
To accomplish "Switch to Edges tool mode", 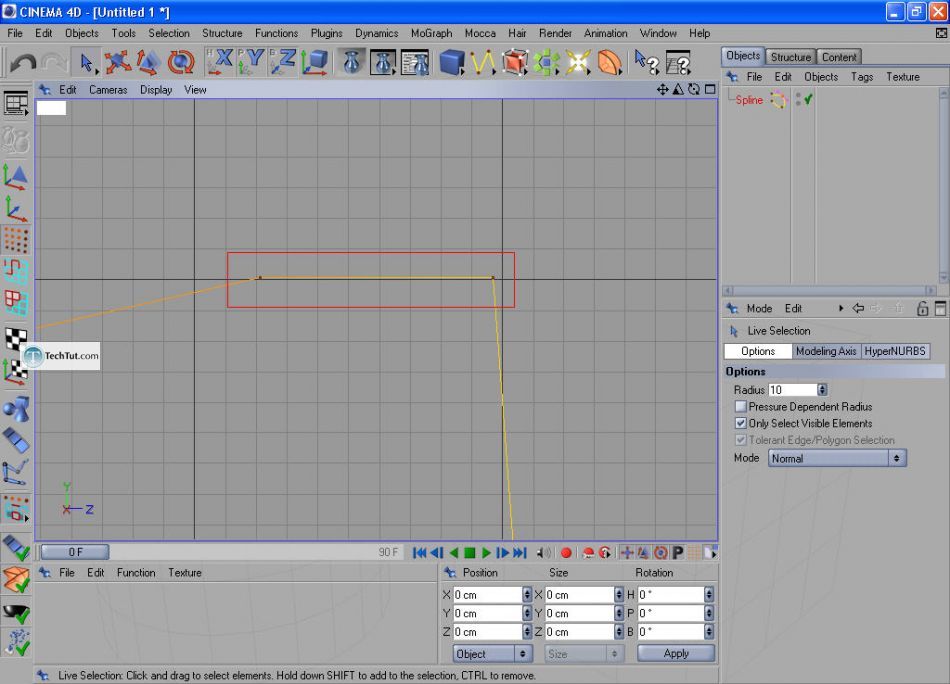I will [16, 272].
